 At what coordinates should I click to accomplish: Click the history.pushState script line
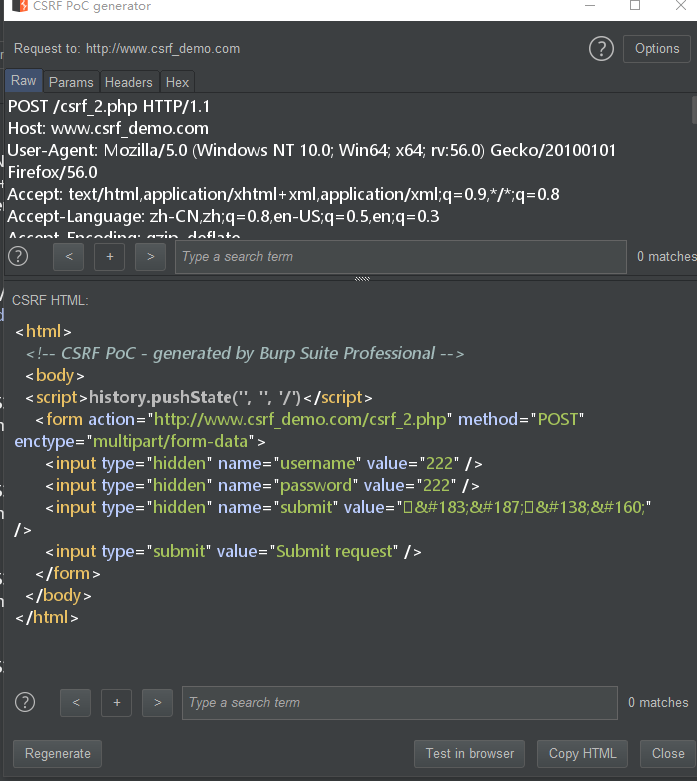coord(199,397)
